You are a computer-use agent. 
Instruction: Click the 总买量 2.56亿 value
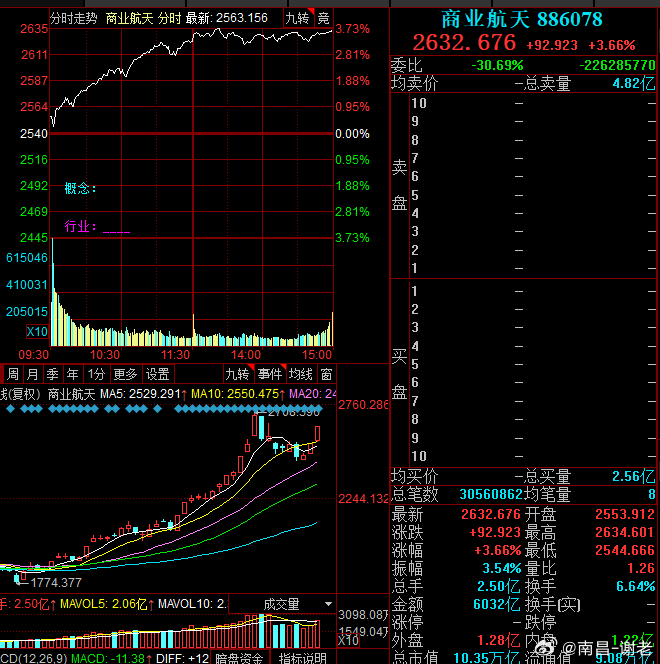633,476
